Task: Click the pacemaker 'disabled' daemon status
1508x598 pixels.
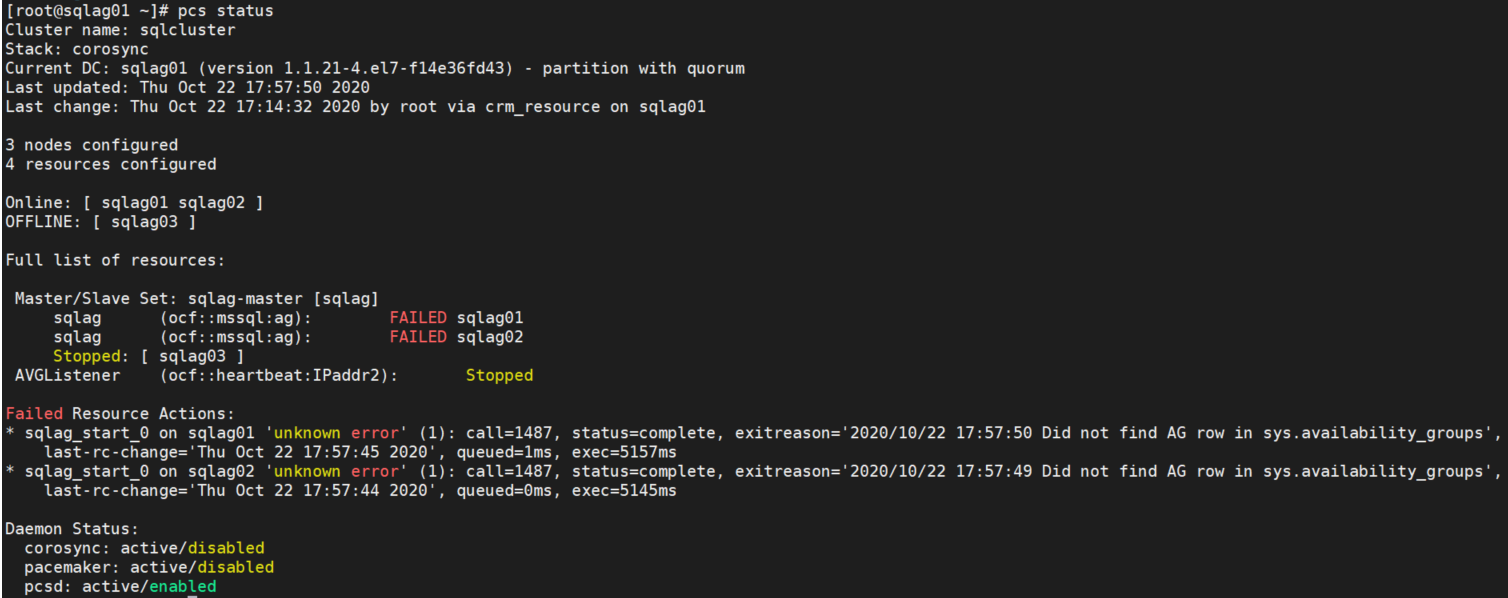Action: 236,567
